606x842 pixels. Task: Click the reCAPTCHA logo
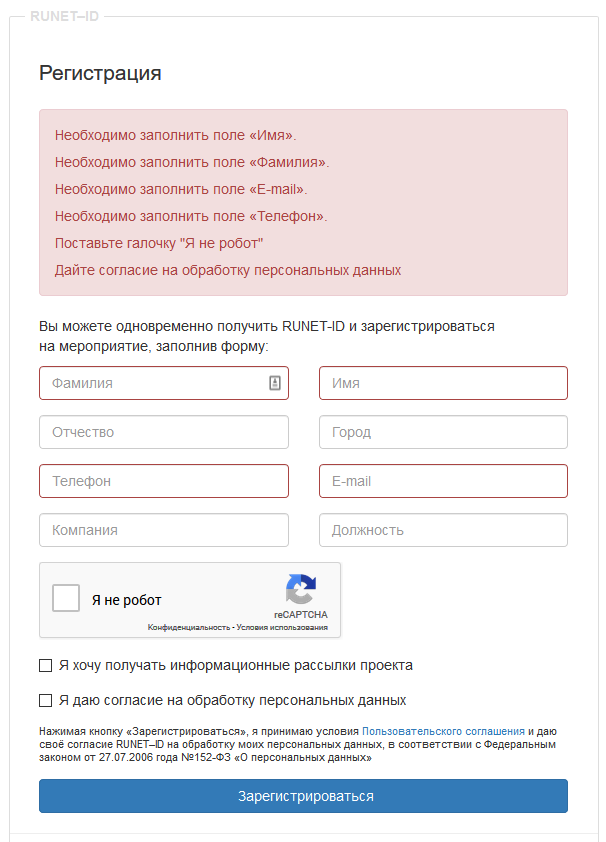pyautogui.click(x=300, y=589)
